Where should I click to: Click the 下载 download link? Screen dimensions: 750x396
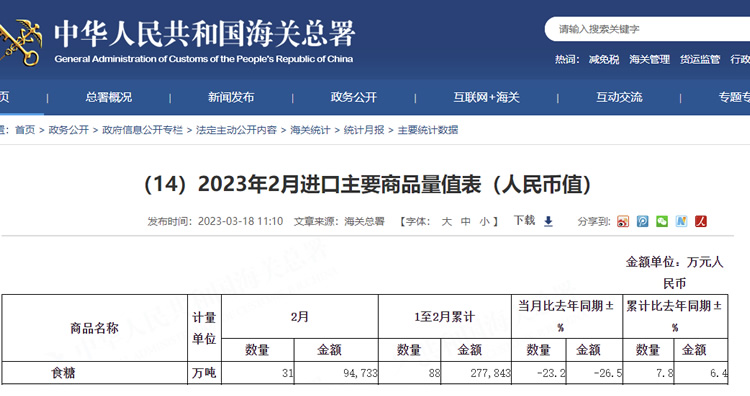point(524,220)
